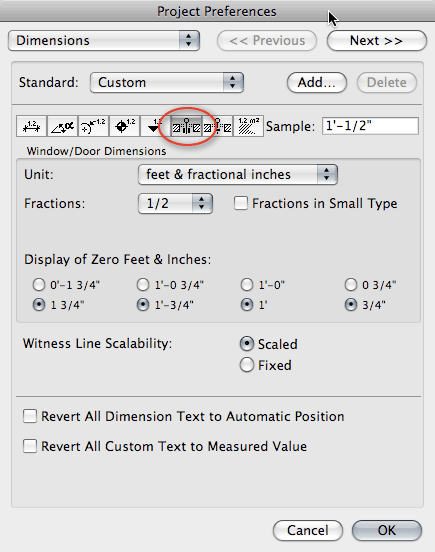435x552 pixels.
Task: Select the Linear Dimensions icon
Action: [31, 126]
